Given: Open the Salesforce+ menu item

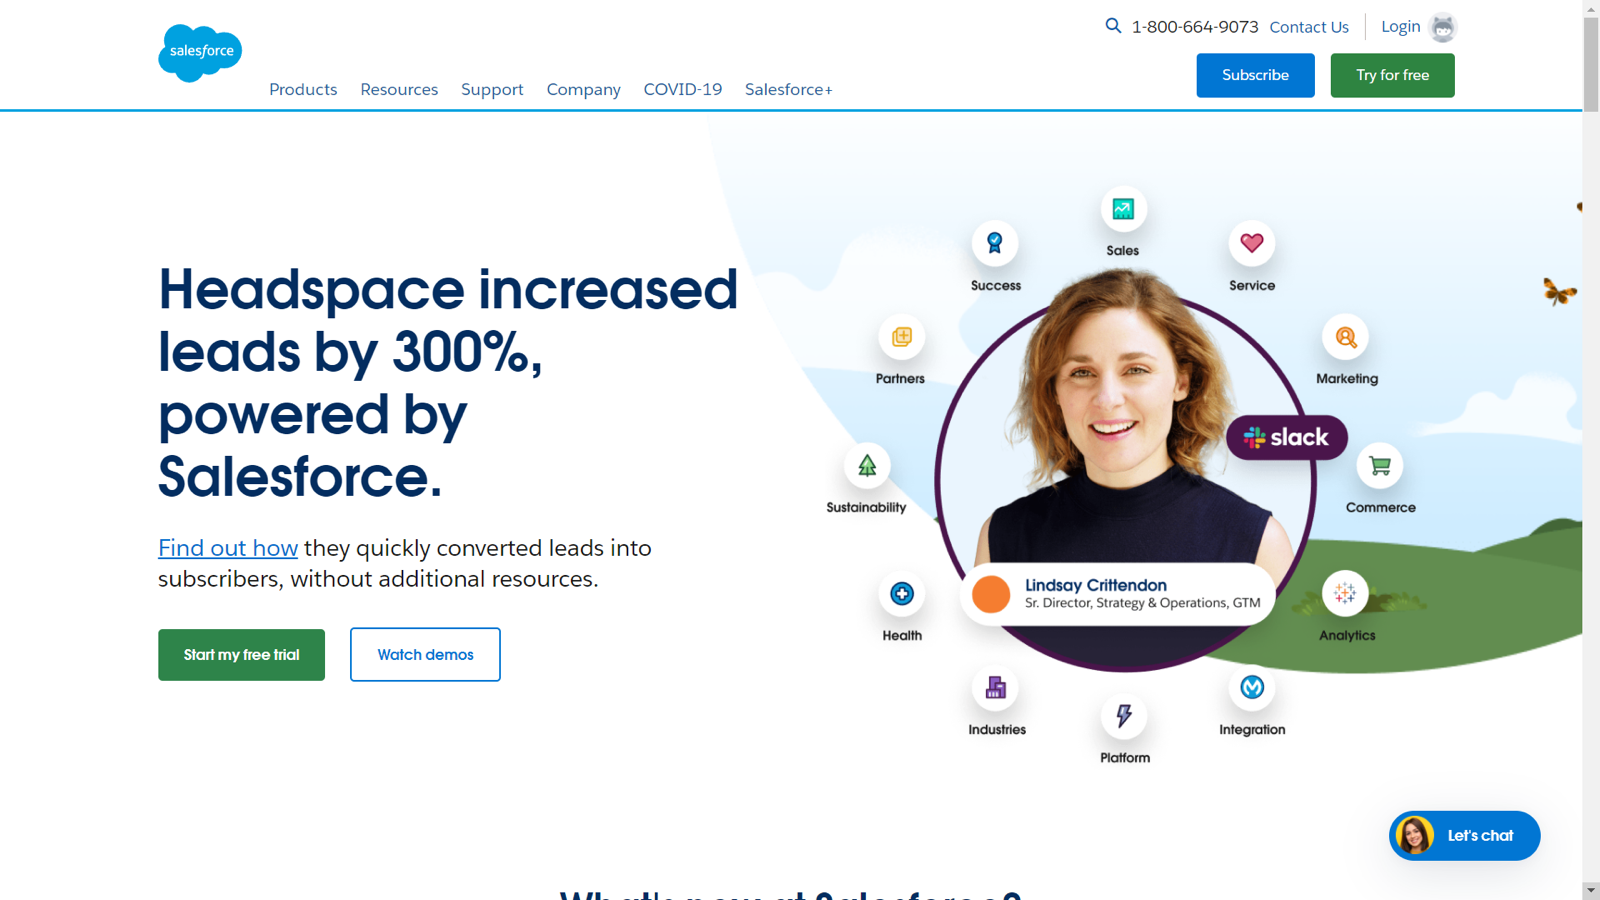Looking at the screenshot, I should [788, 89].
